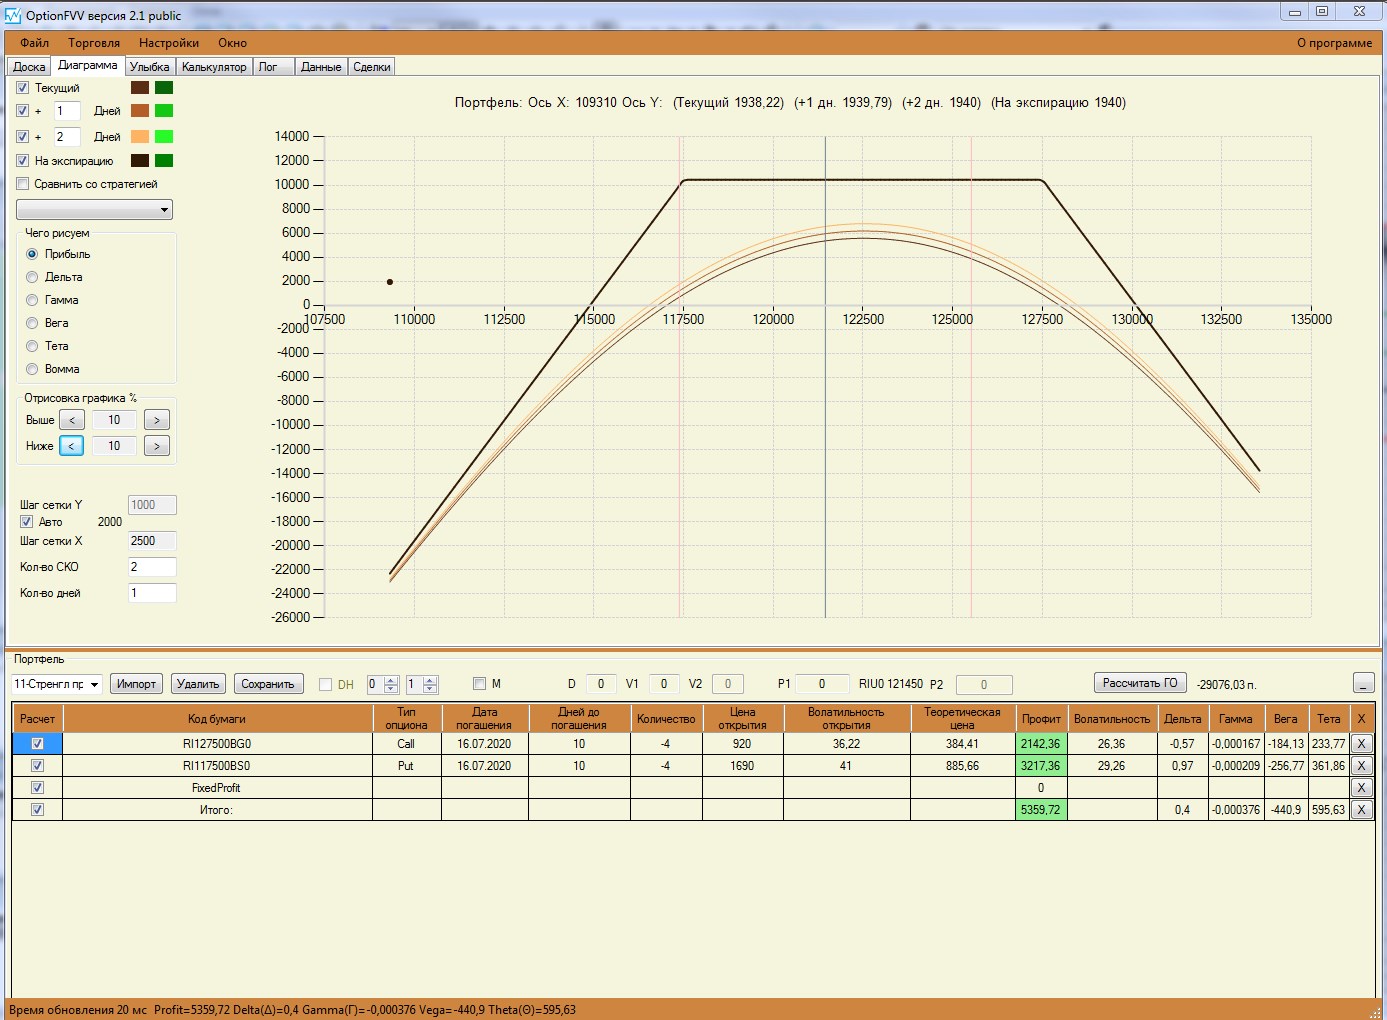Decrease the 'Ниже' chart range percent
This screenshot has width=1387, height=1020.
pyautogui.click(x=72, y=446)
